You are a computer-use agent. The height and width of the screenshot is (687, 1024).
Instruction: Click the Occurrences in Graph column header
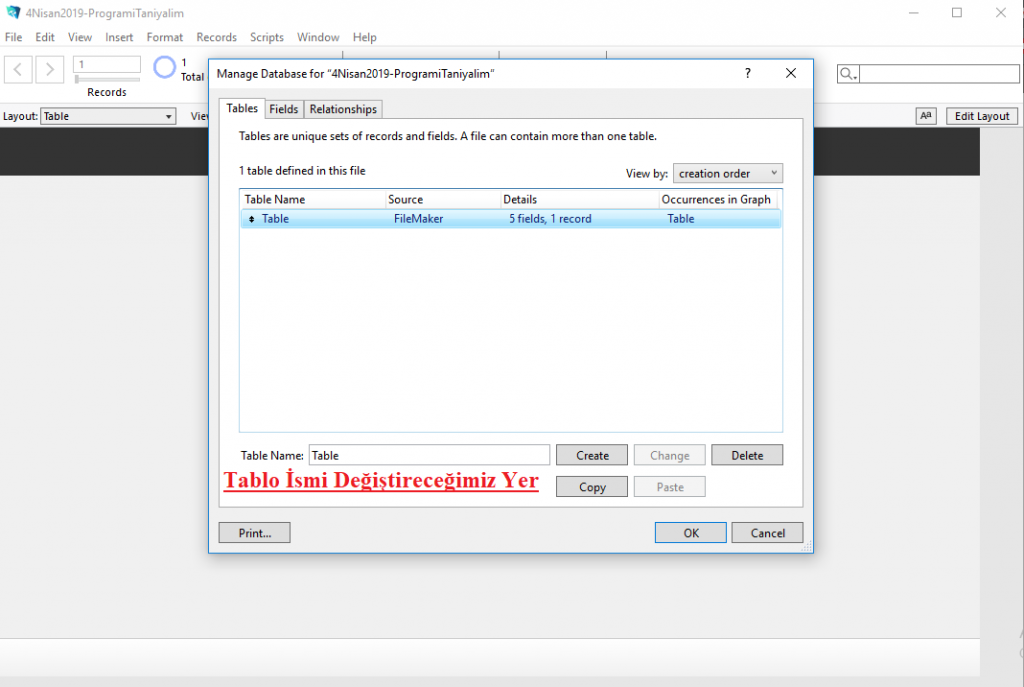(x=718, y=199)
